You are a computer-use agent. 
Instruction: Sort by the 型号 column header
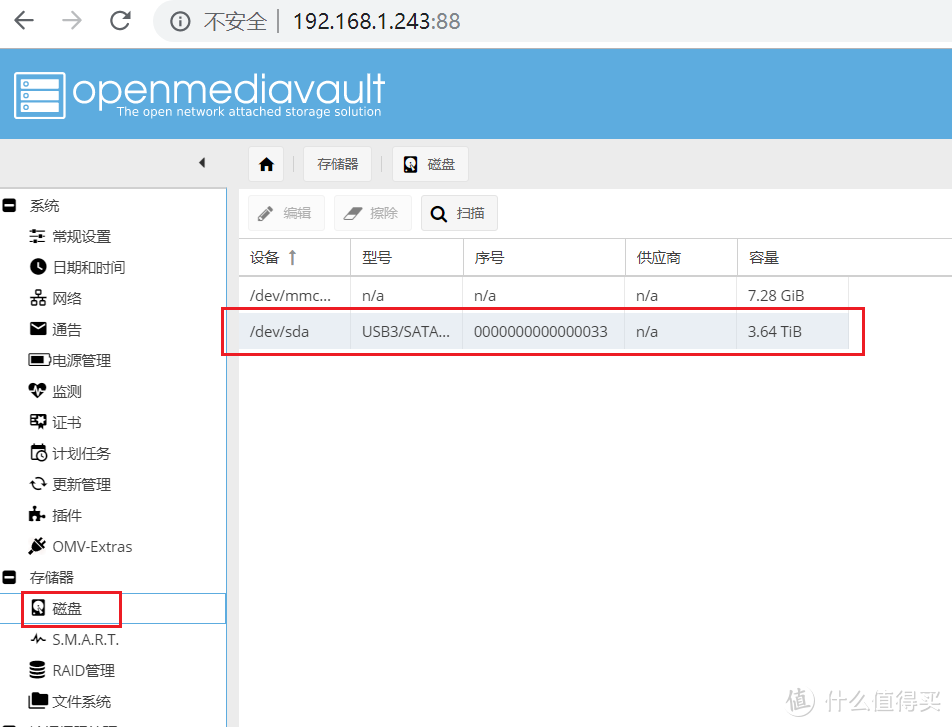point(407,258)
